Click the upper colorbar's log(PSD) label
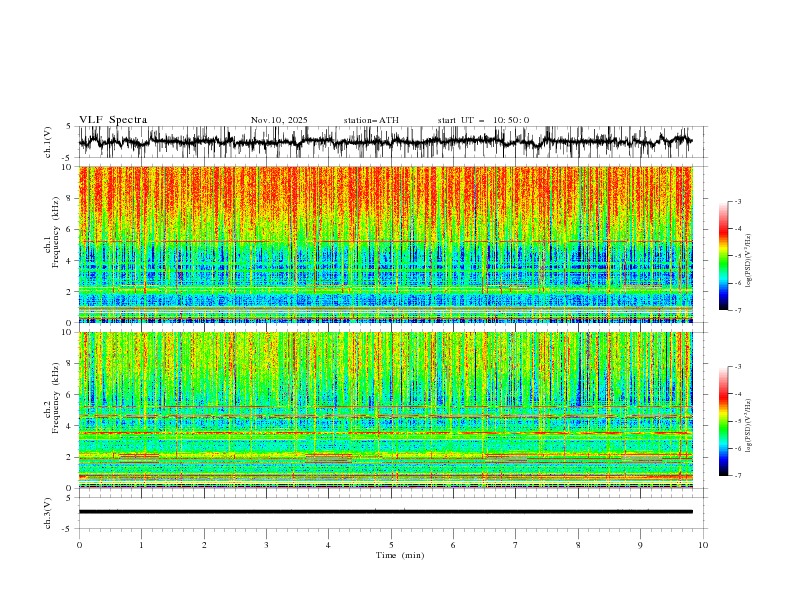This screenshot has height=612, width=792. coord(749,261)
